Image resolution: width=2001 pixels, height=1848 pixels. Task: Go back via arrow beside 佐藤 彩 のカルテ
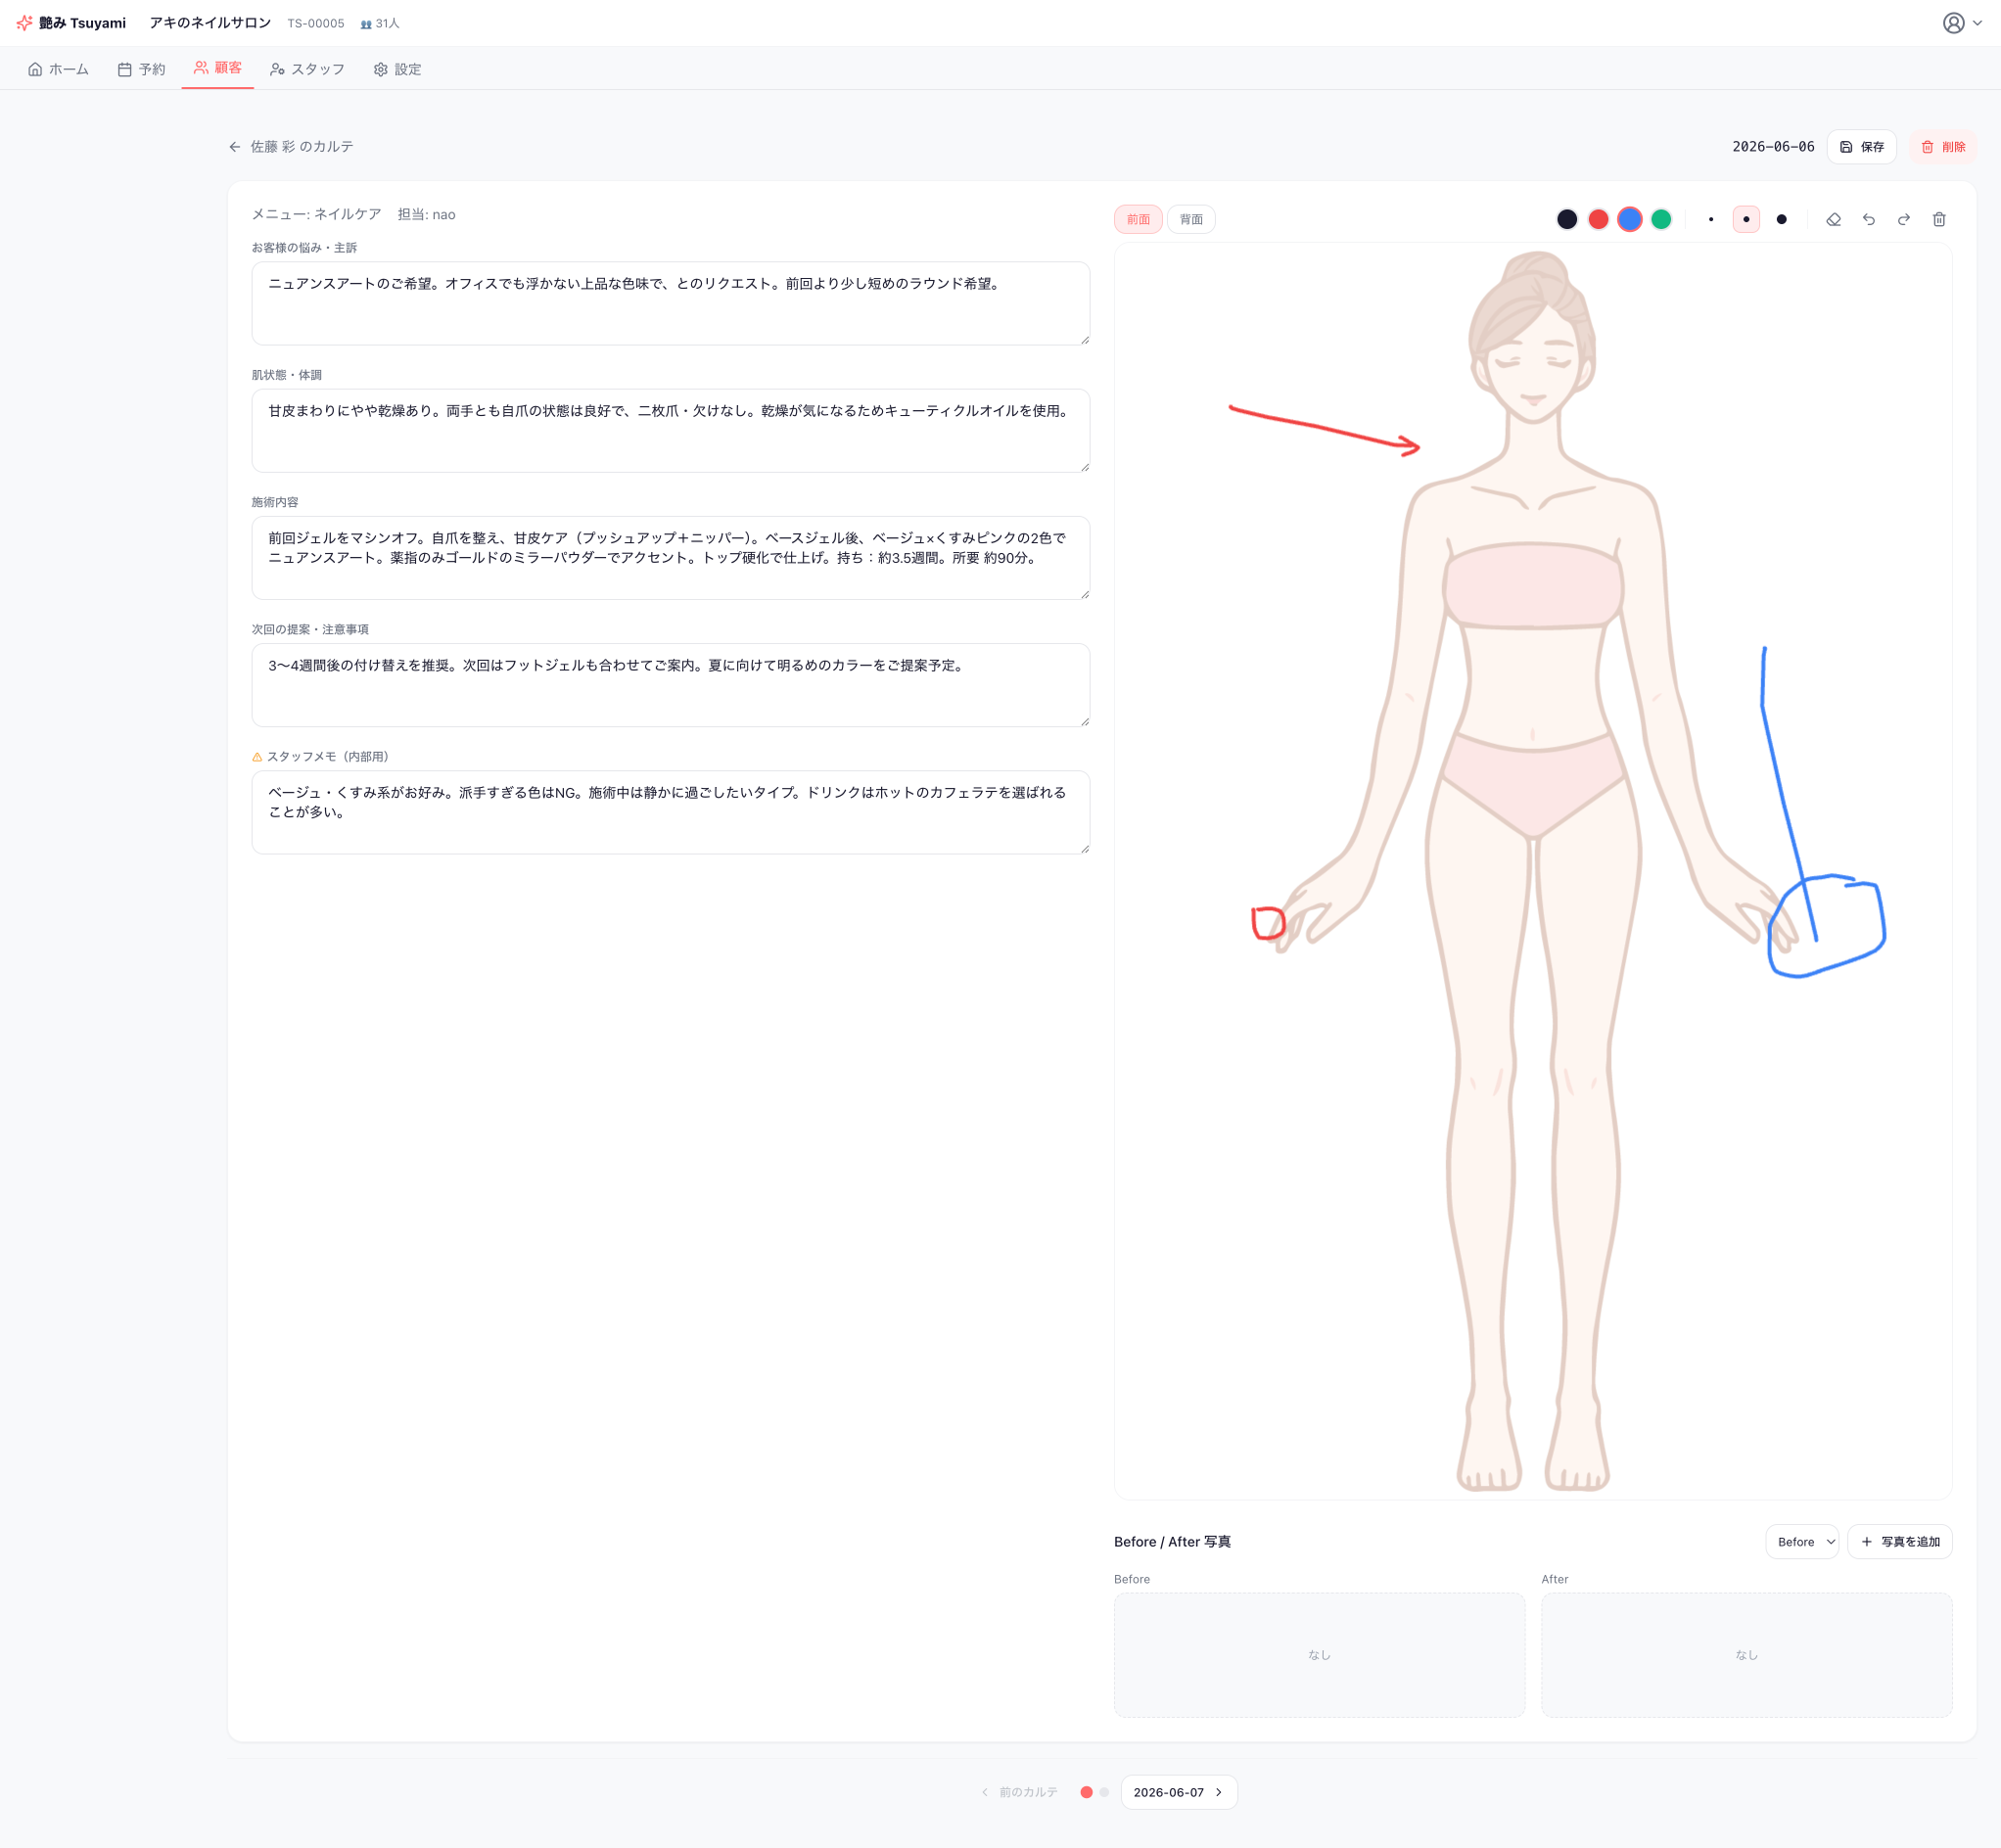pyautogui.click(x=235, y=147)
